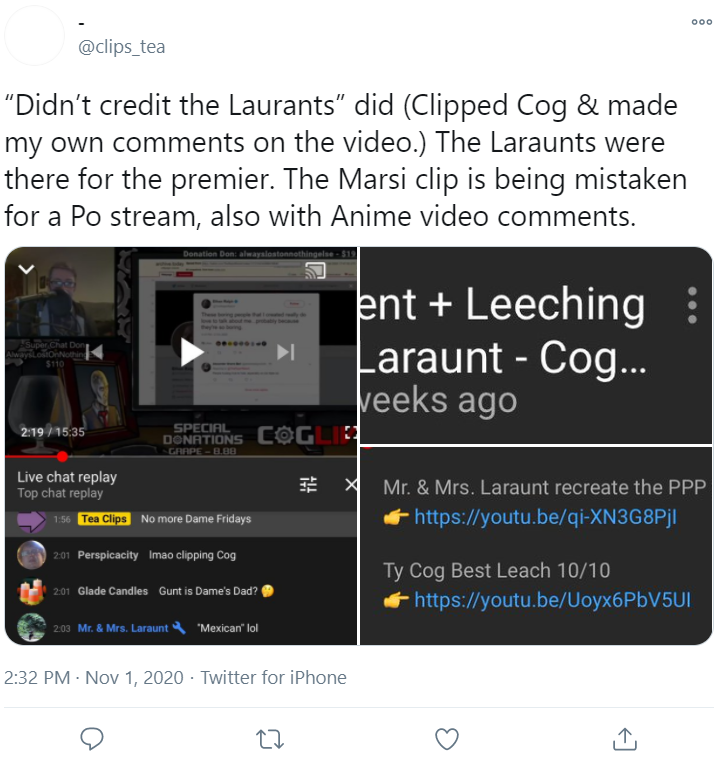Collapse the video player with the down chevron

26,269
